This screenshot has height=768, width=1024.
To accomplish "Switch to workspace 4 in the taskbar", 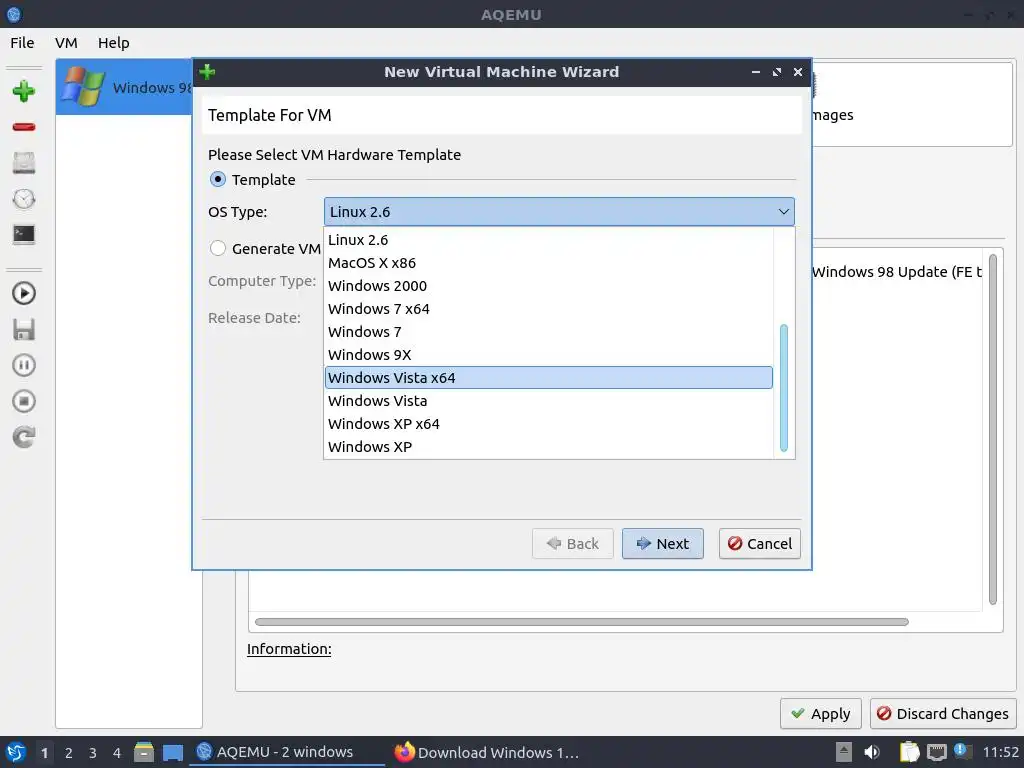I will [x=117, y=752].
